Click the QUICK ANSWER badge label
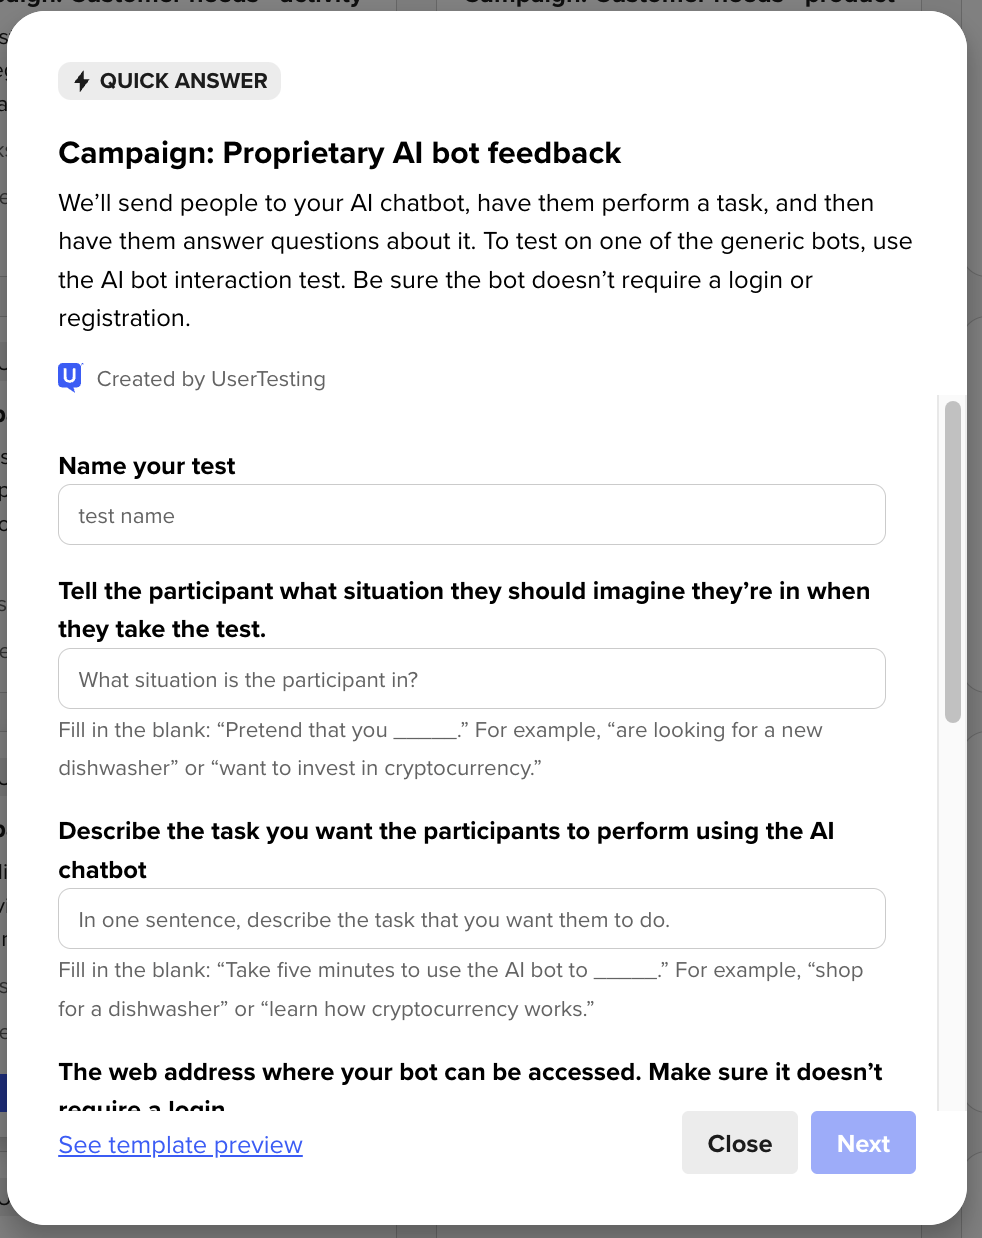The width and height of the screenshot is (982, 1238). 183,81
